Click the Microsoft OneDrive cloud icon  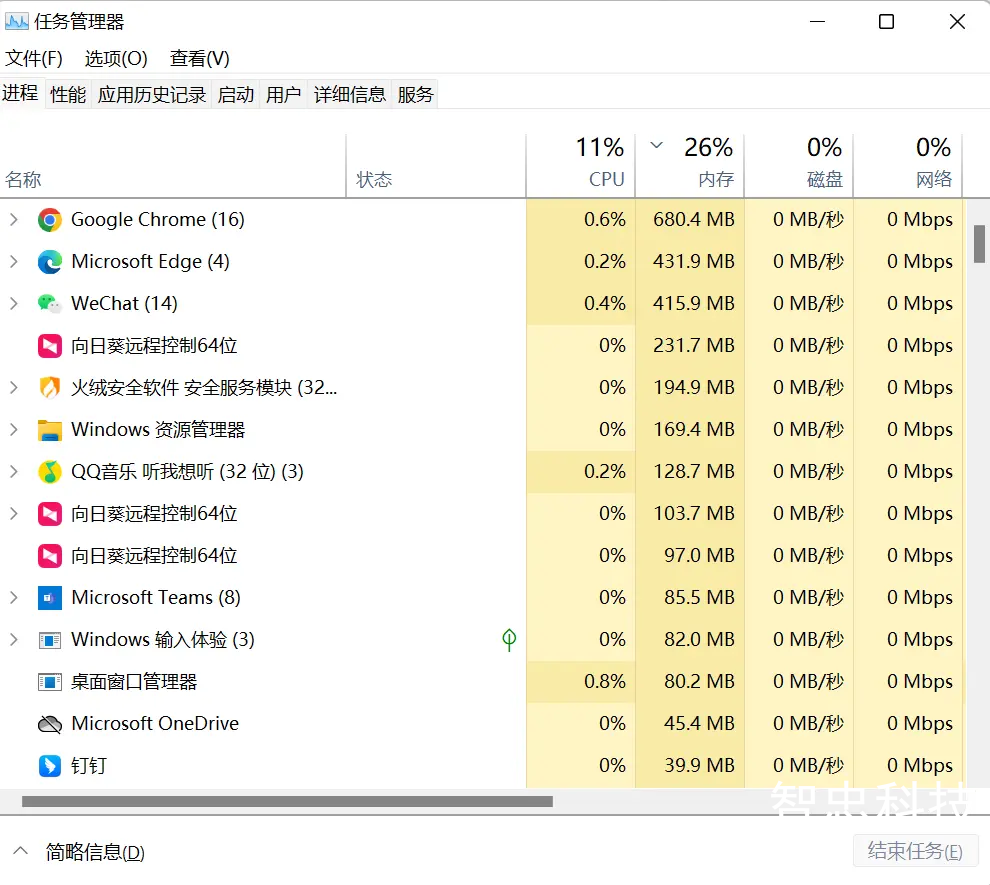click(x=50, y=724)
